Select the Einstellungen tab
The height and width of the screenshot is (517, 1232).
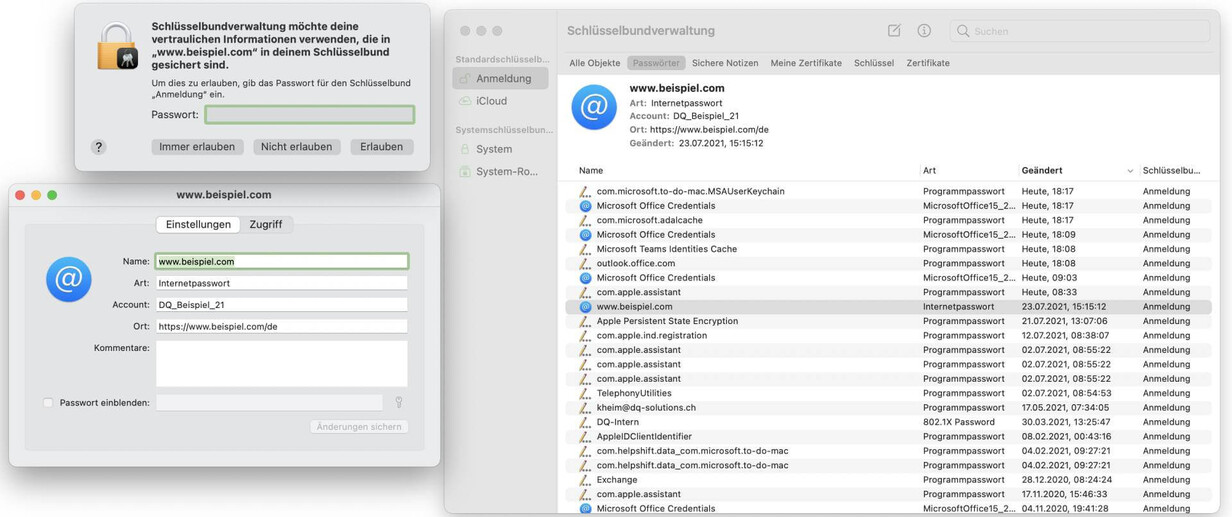(x=198, y=225)
